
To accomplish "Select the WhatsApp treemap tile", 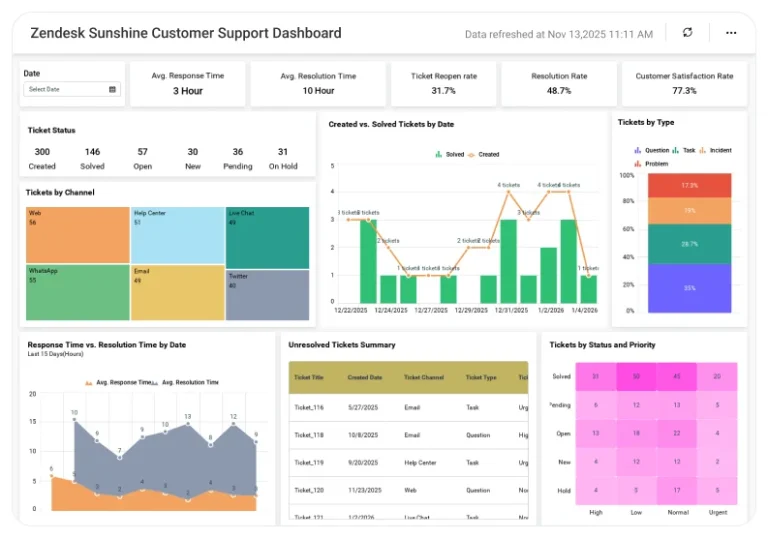I will (x=78, y=293).
